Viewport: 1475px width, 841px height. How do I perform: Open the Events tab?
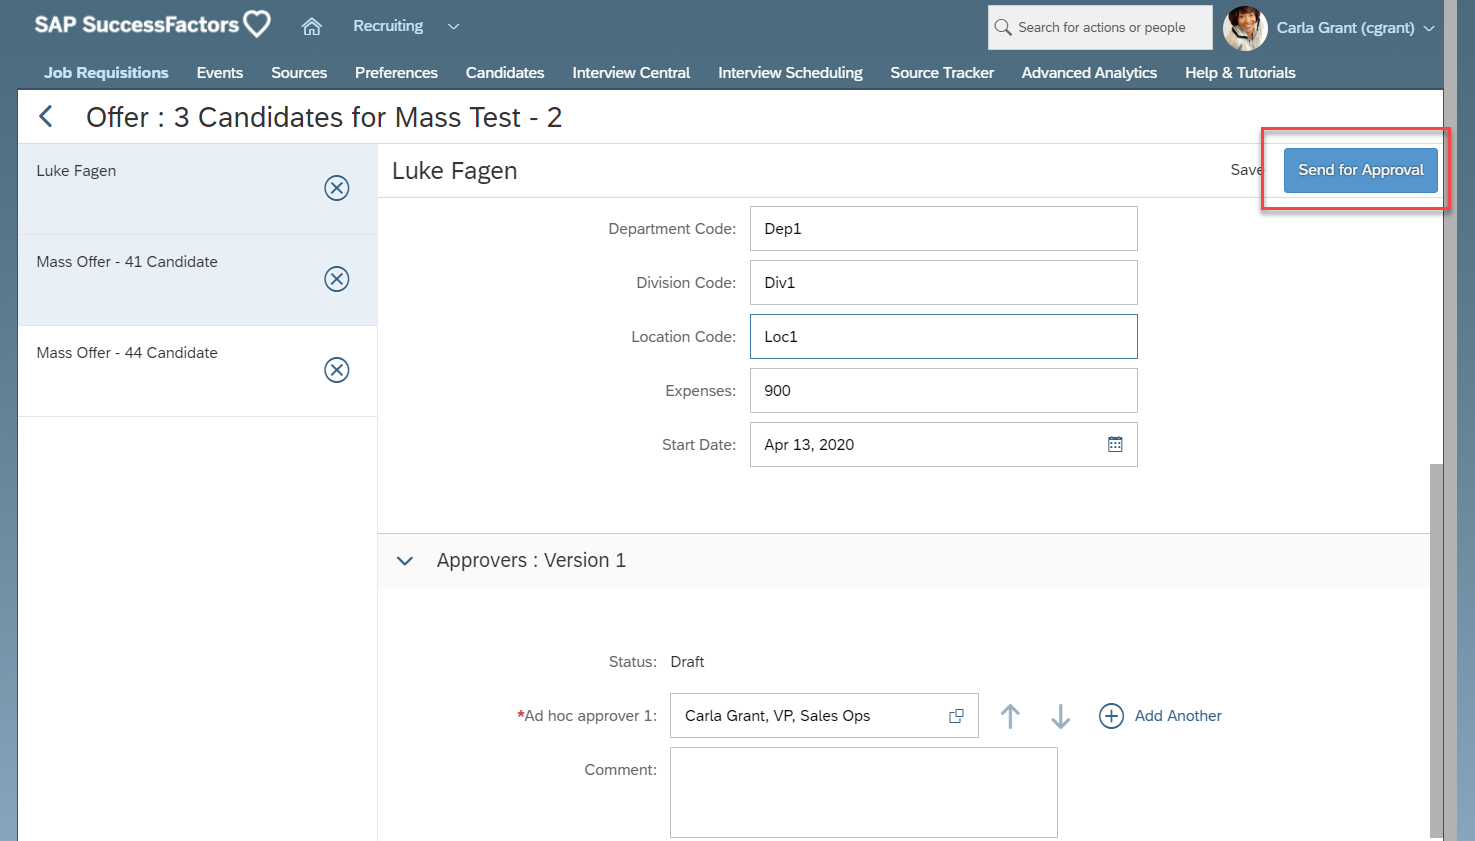(220, 72)
